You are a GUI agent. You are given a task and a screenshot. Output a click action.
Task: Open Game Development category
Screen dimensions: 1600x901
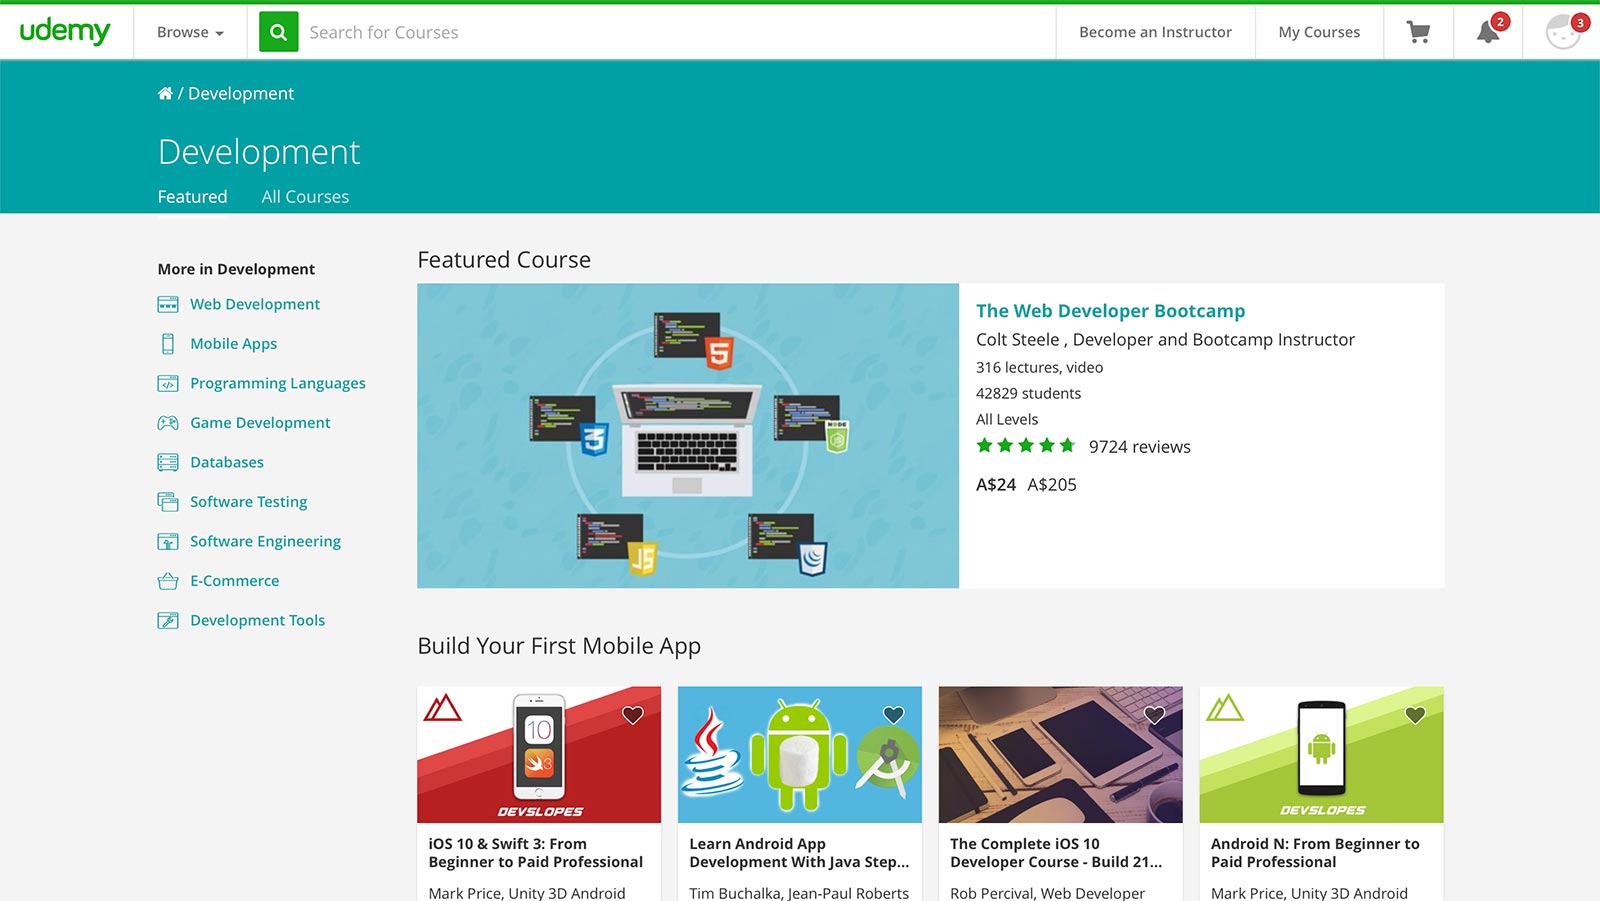coord(260,423)
